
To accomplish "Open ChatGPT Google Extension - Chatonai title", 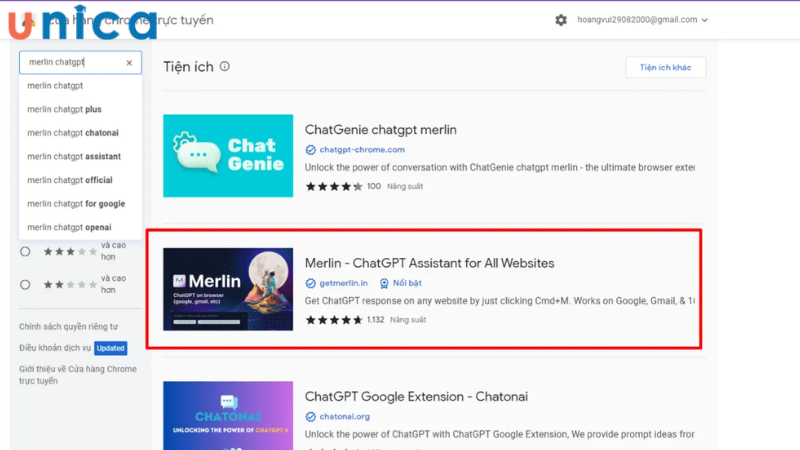I will click(x=416, y=396).
